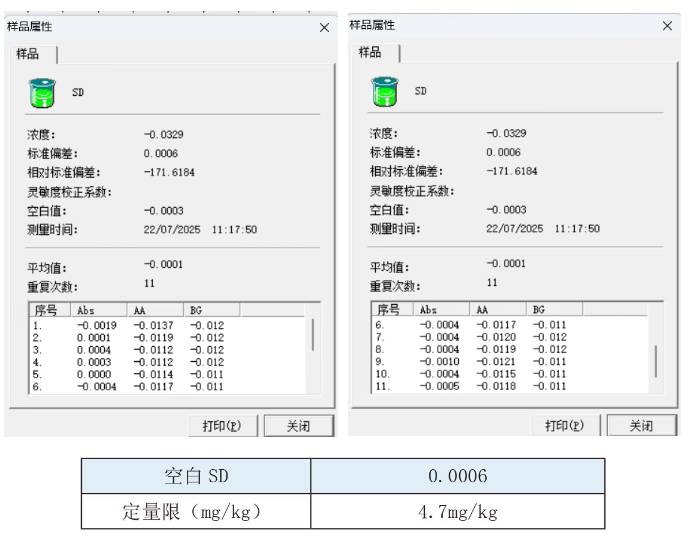692x537 pixels.
Task: Click the right dialog list scrollbar thumb
Action: [656, 361]
